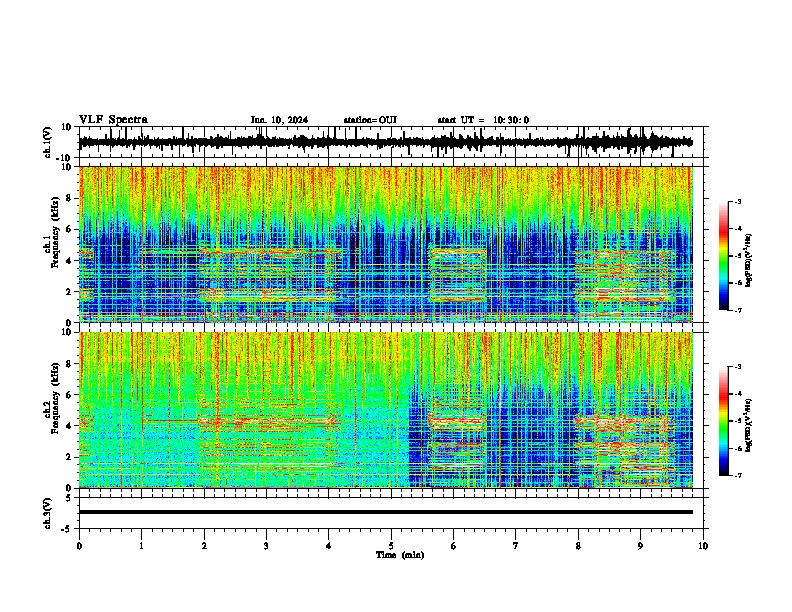Click the "4" tick on the time axis

coord(329,546)
